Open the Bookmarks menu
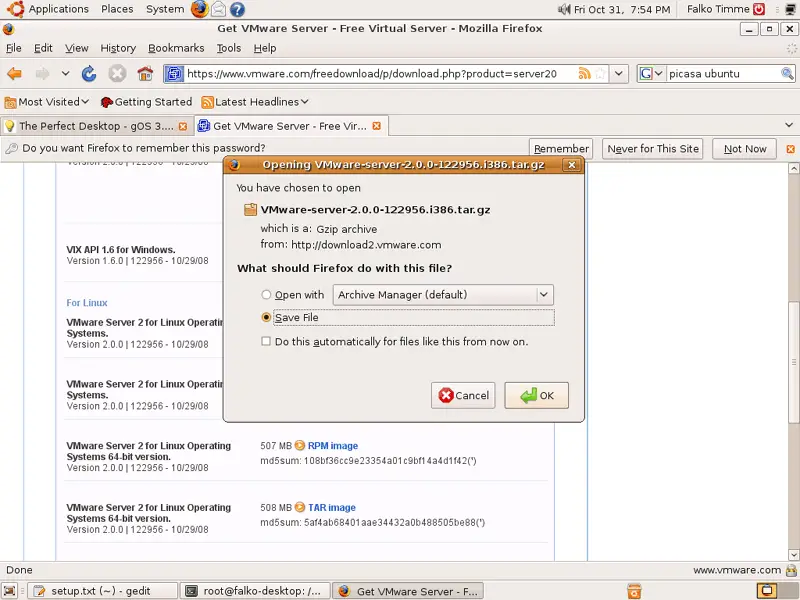This screenshot has width=800, height=600. tap(176, 48)
